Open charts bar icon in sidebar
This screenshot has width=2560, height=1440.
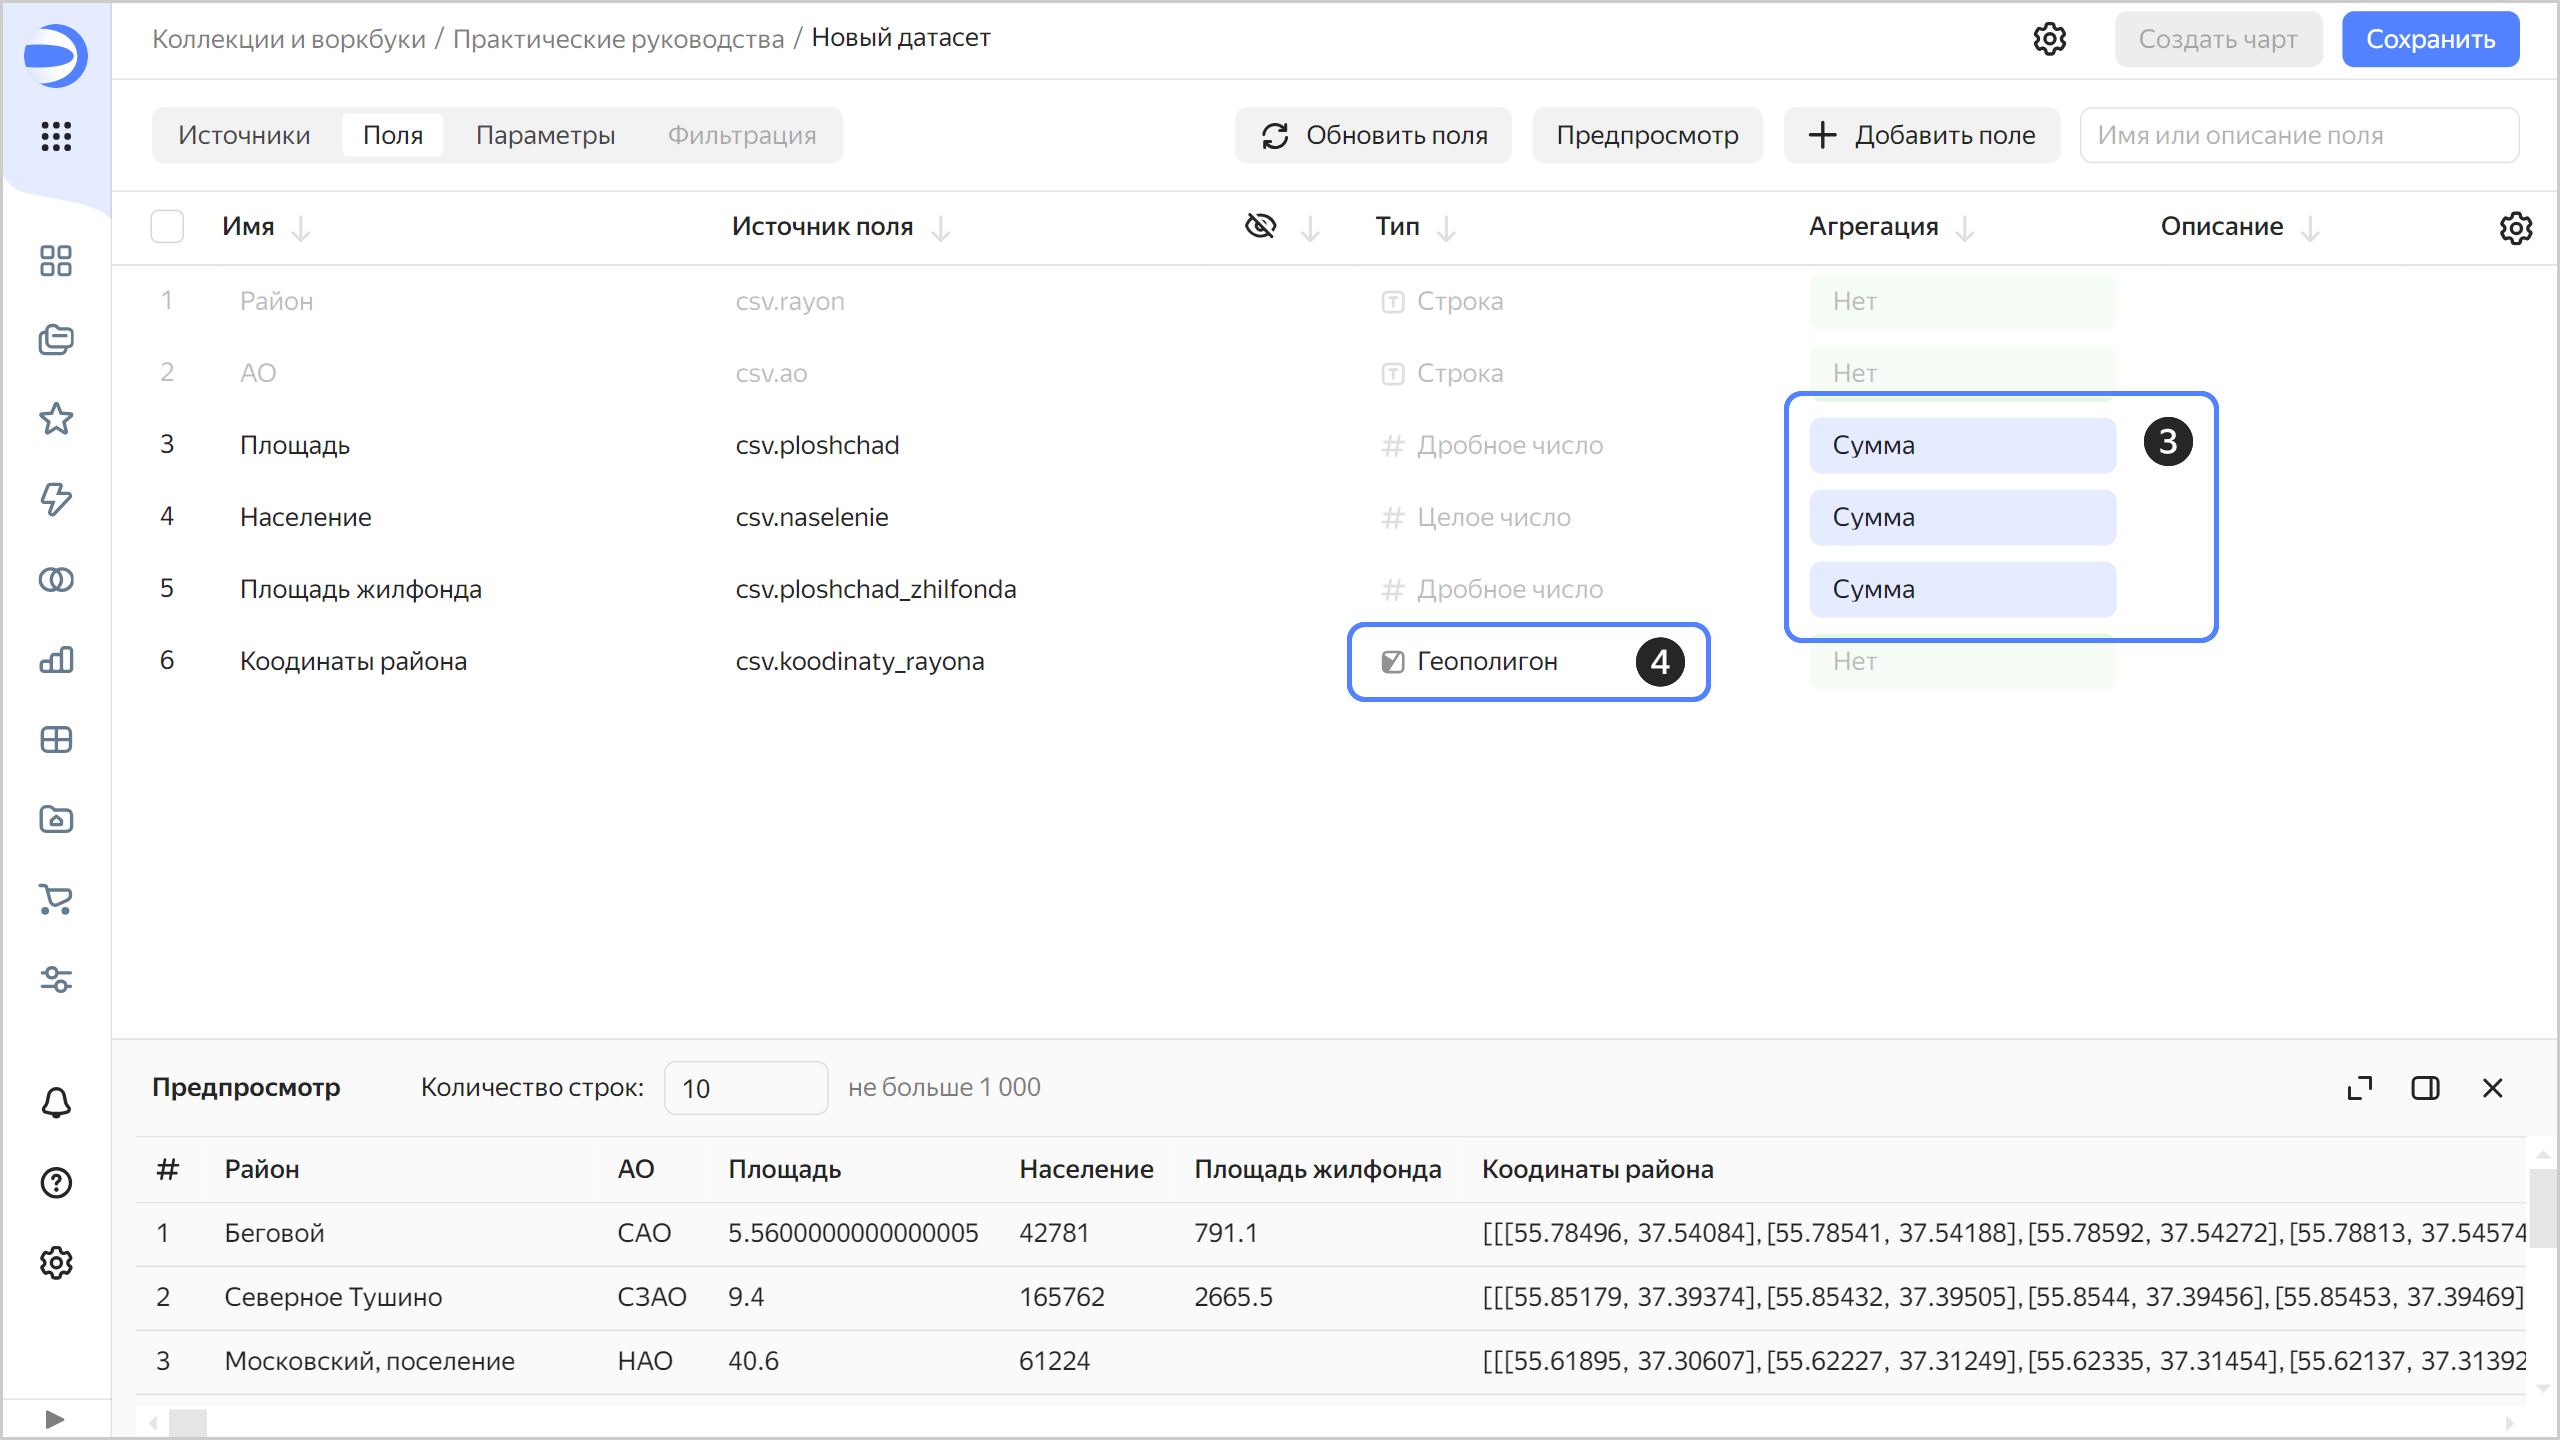[x=56, y=660]
